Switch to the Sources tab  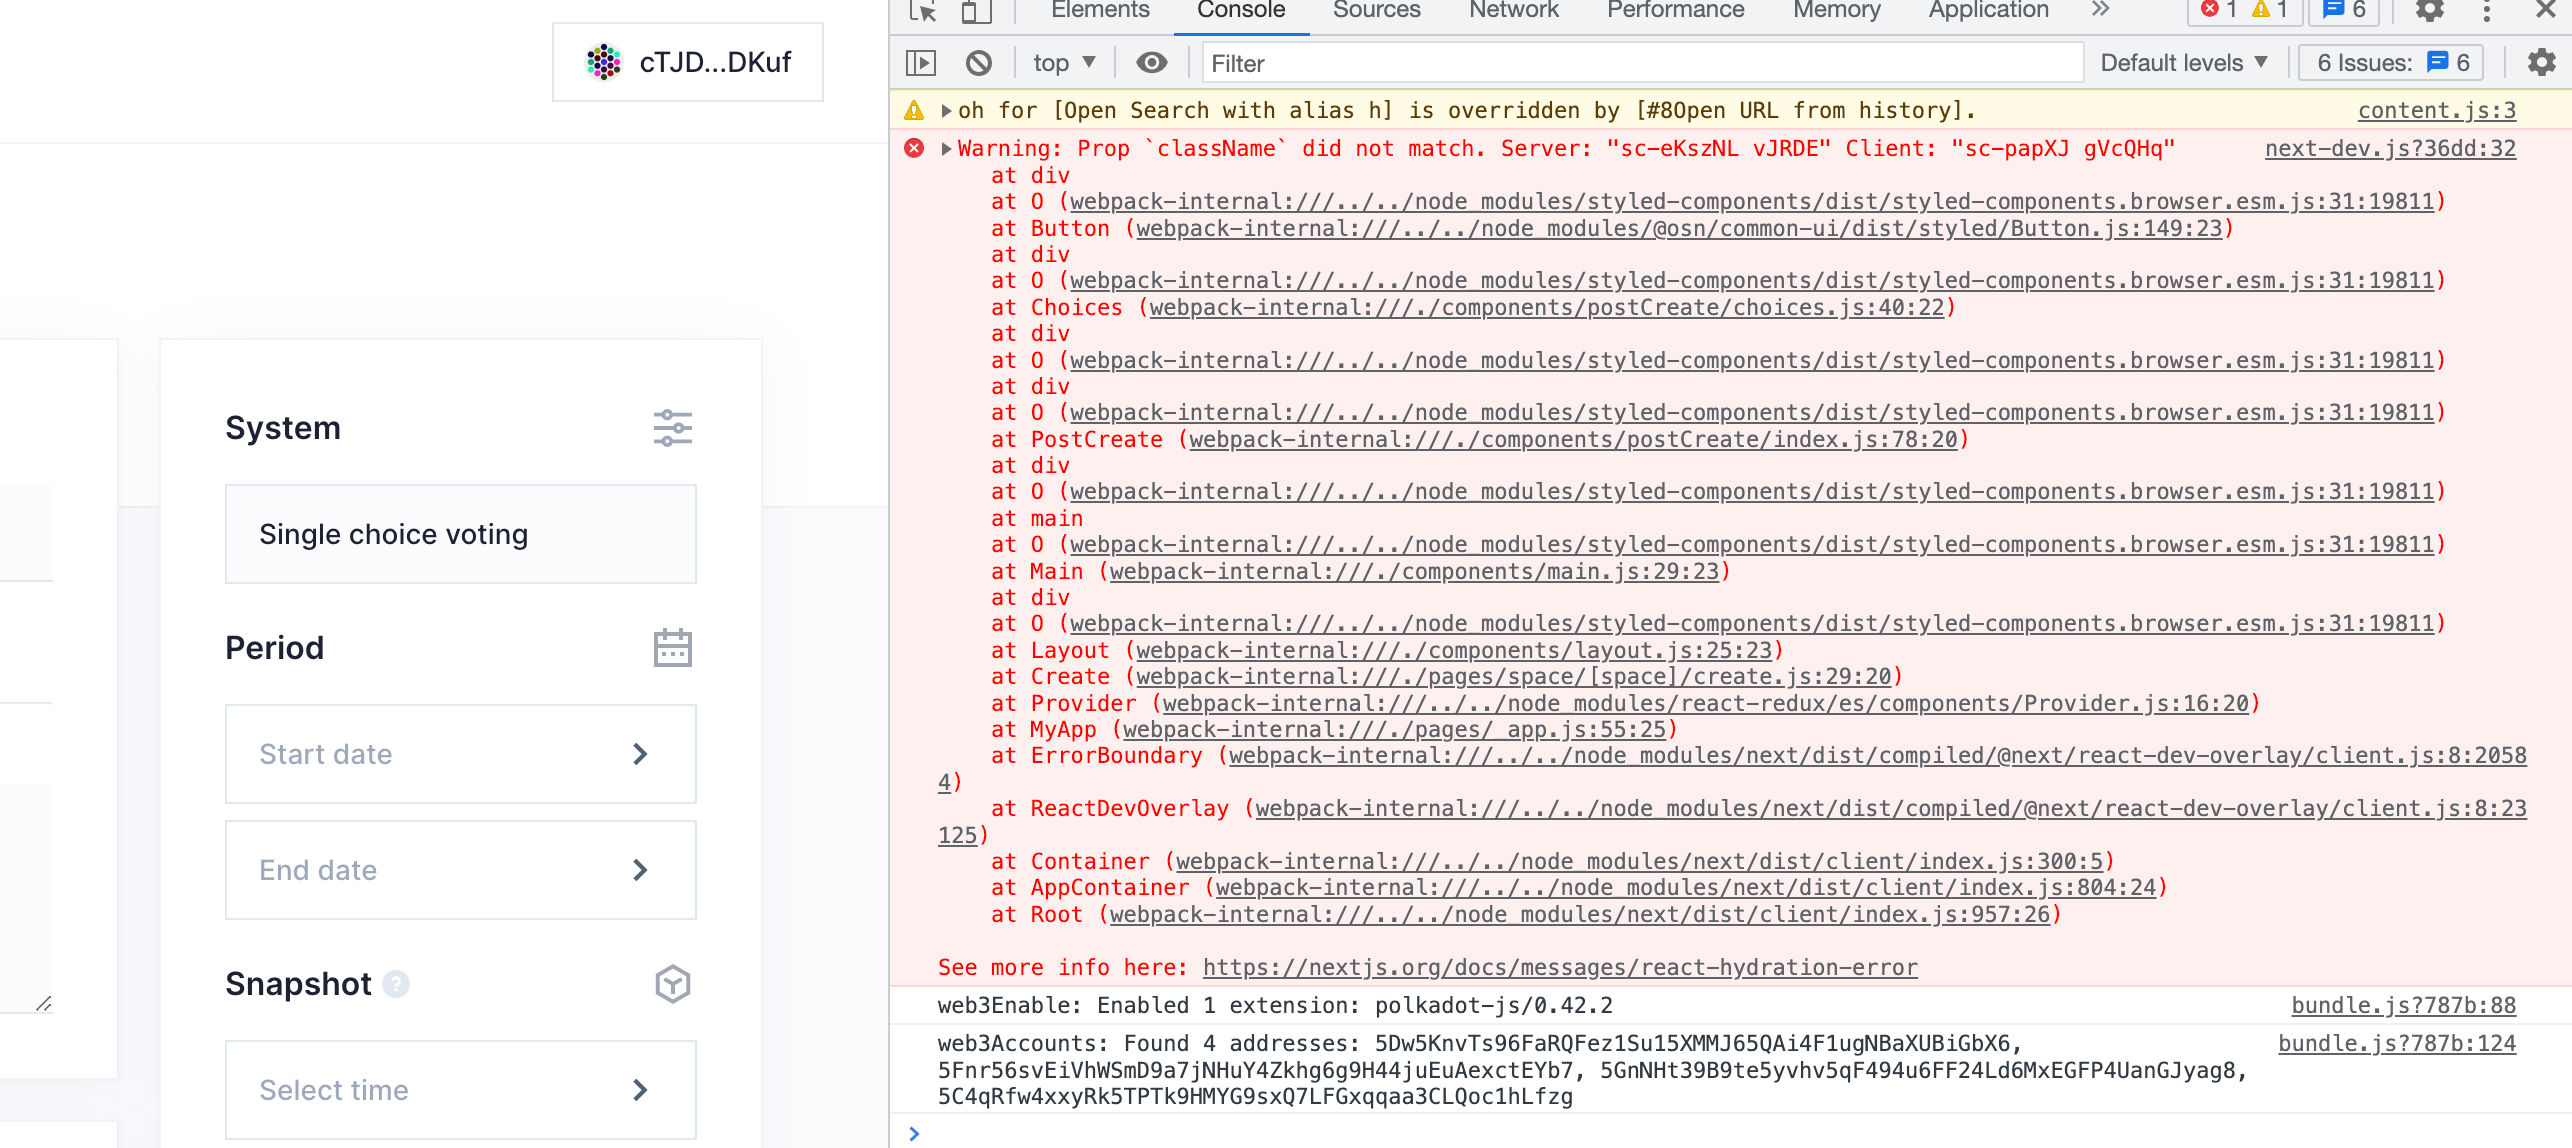pyautogui.click(x=1376, y=10)
